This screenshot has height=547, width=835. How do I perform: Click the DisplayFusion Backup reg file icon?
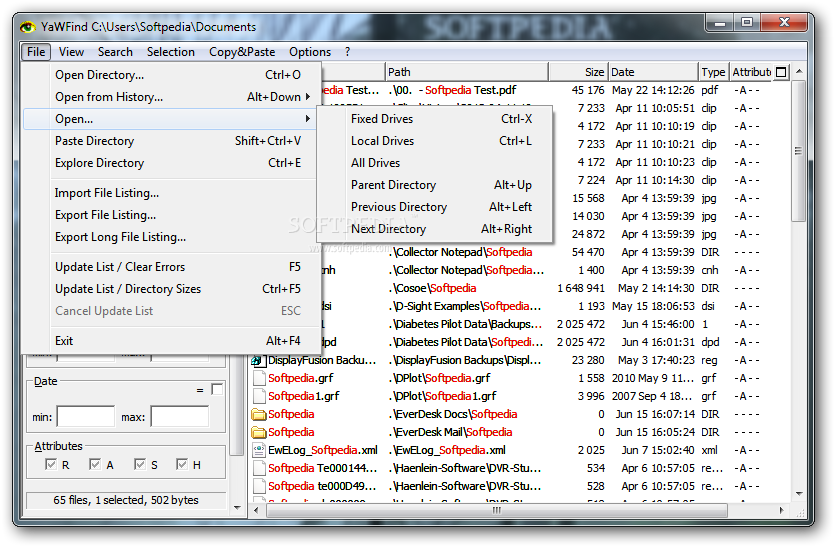coord(259,361)
